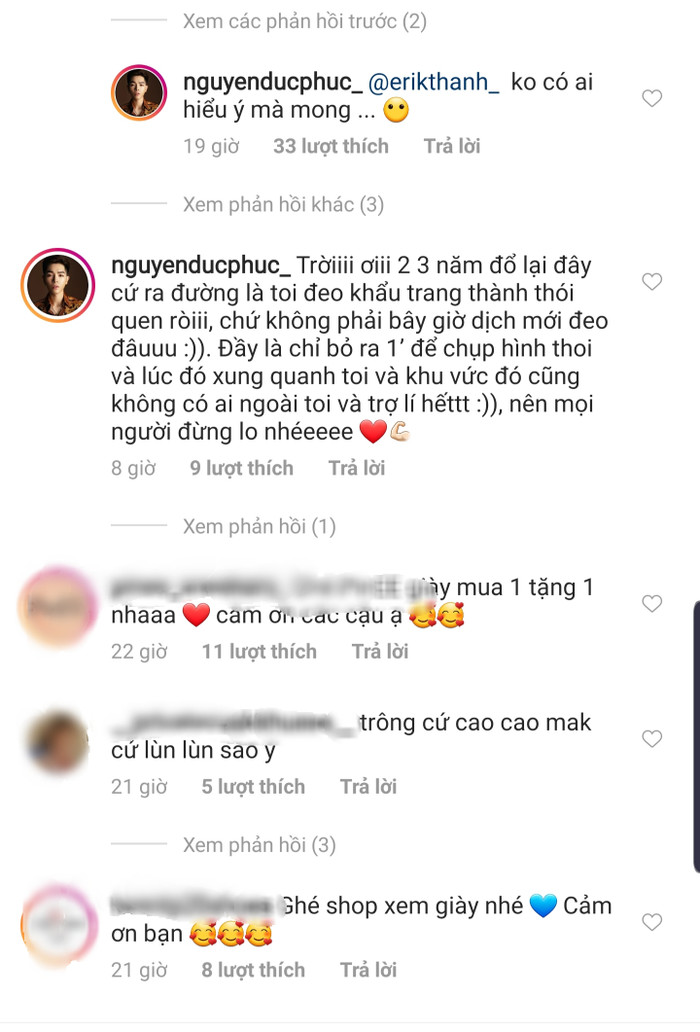Like the comment mentioning @erikthanh_

pos(652,98)
